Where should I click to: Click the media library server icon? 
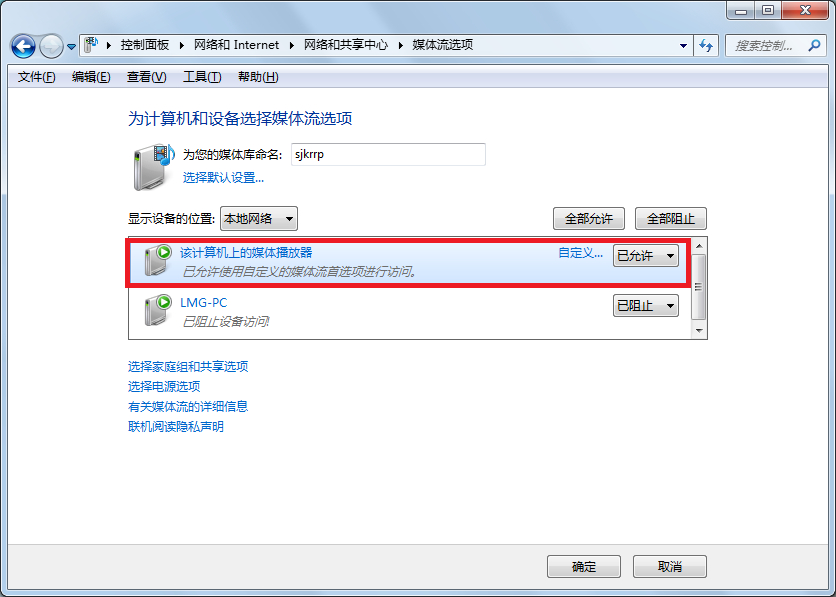[153, 166]
